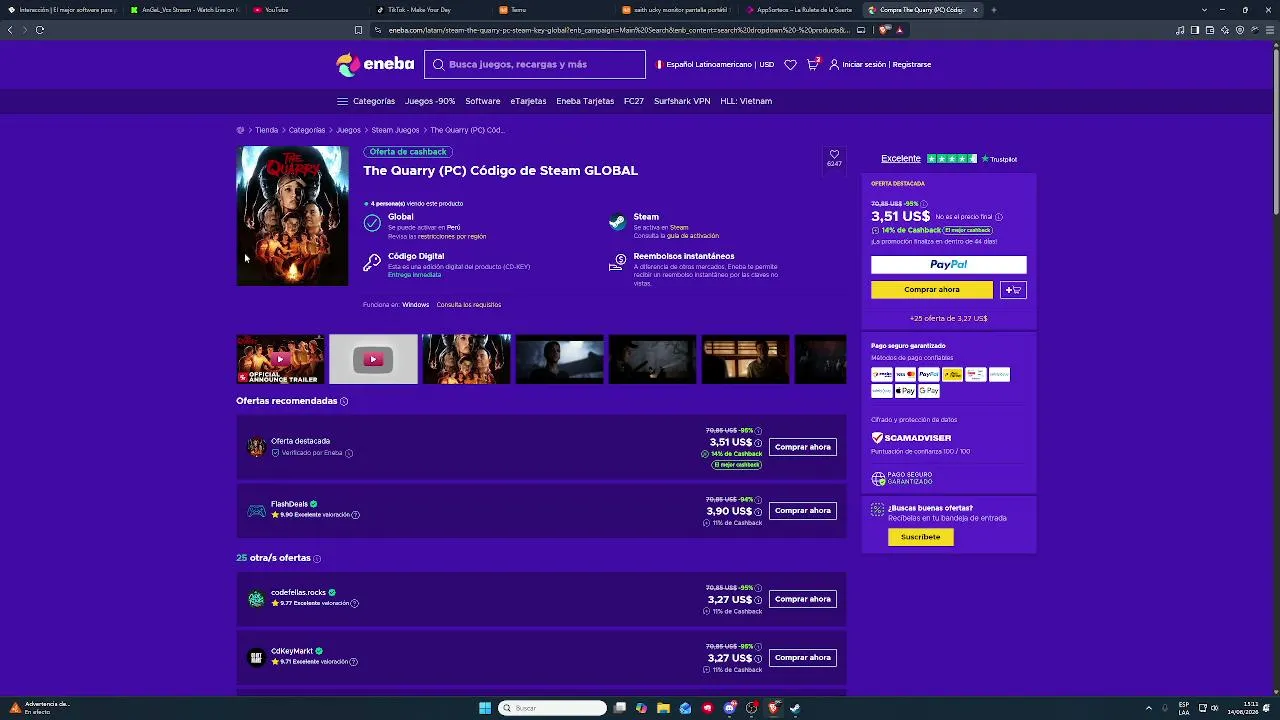The height and width of the screenshot is (720, 1280).
Task: Open language and currency selector
Action: point(715,64)
